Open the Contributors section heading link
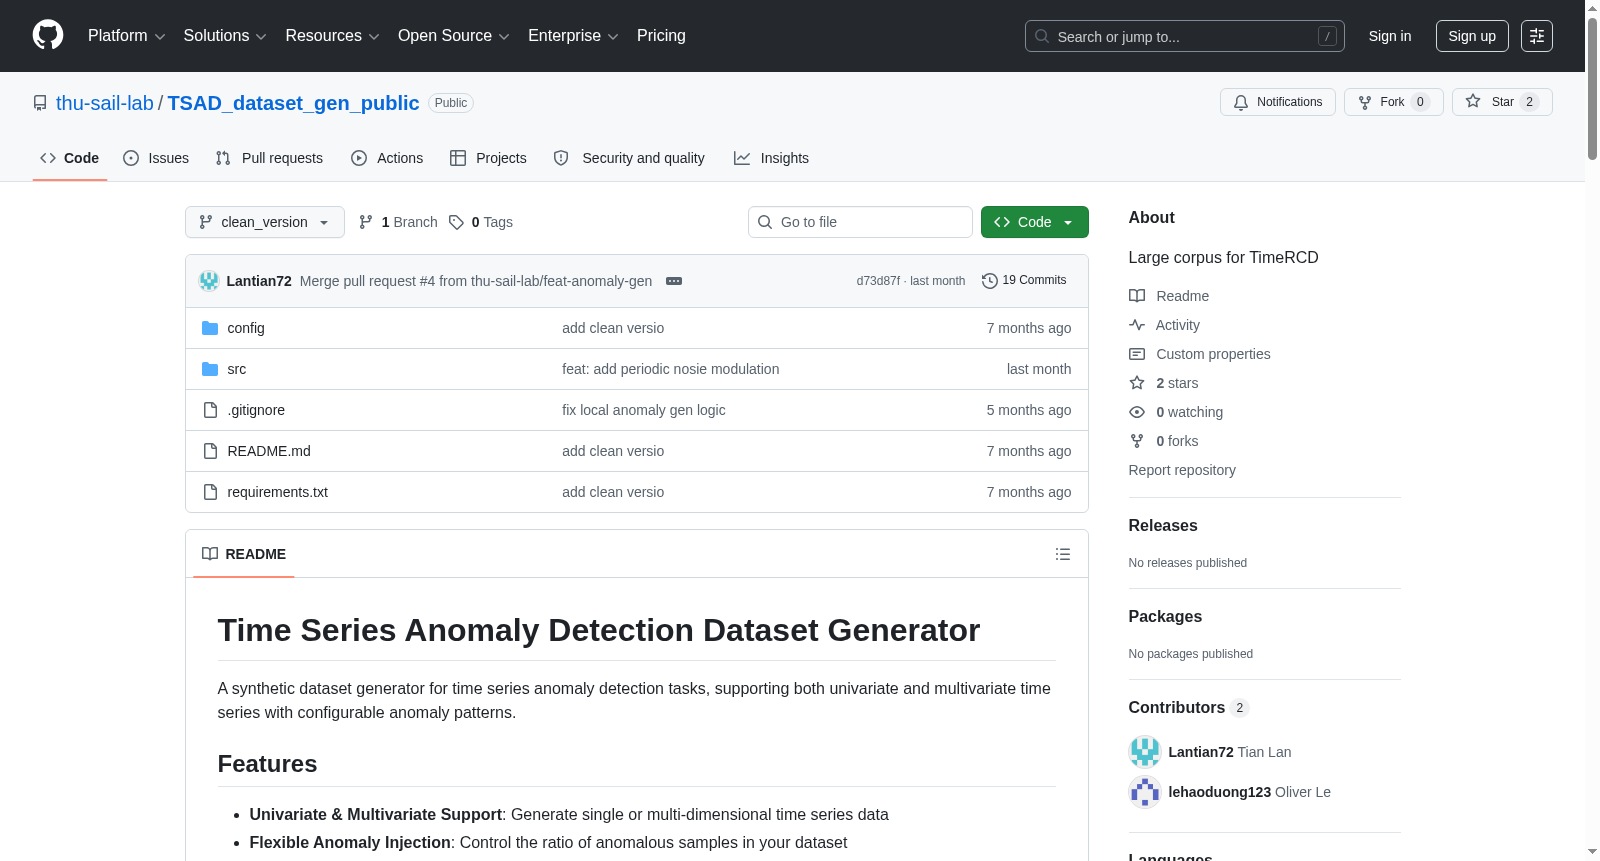 tap(1189, 708)
